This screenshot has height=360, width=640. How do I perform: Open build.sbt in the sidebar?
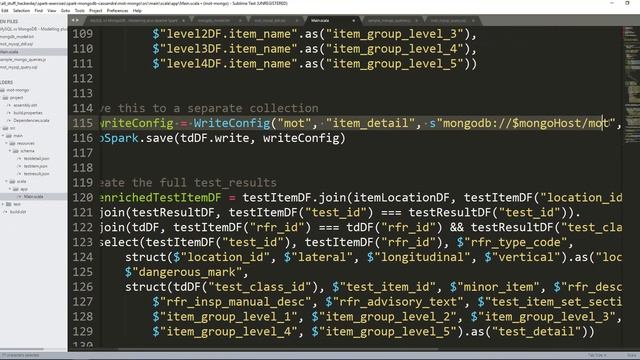click(18, 212)
